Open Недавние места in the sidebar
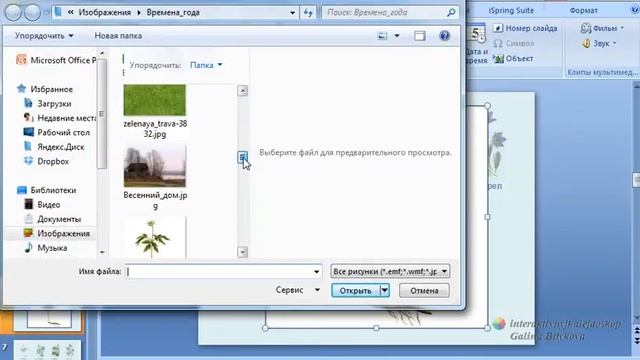This screenshot has height=360, width=640. 60,118
